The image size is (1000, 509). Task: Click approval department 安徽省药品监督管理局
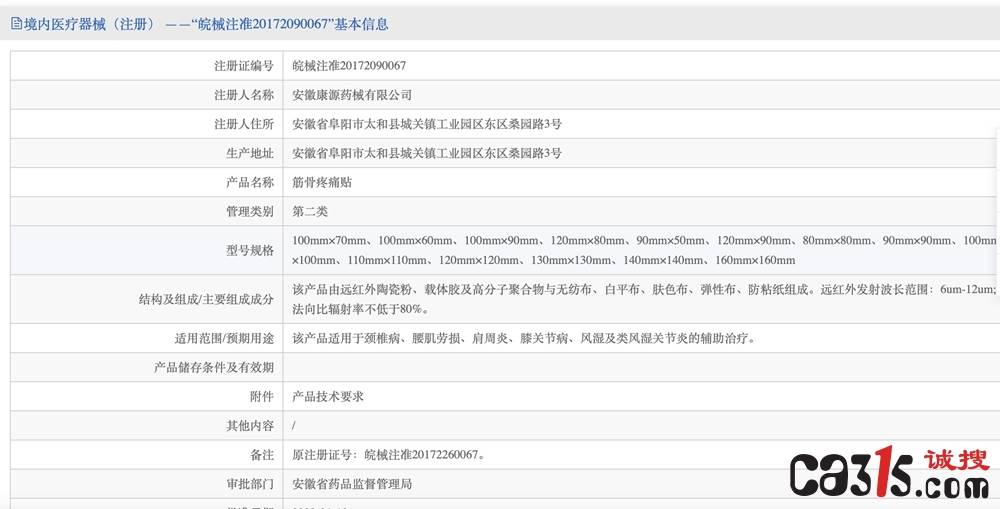[351, 484]
